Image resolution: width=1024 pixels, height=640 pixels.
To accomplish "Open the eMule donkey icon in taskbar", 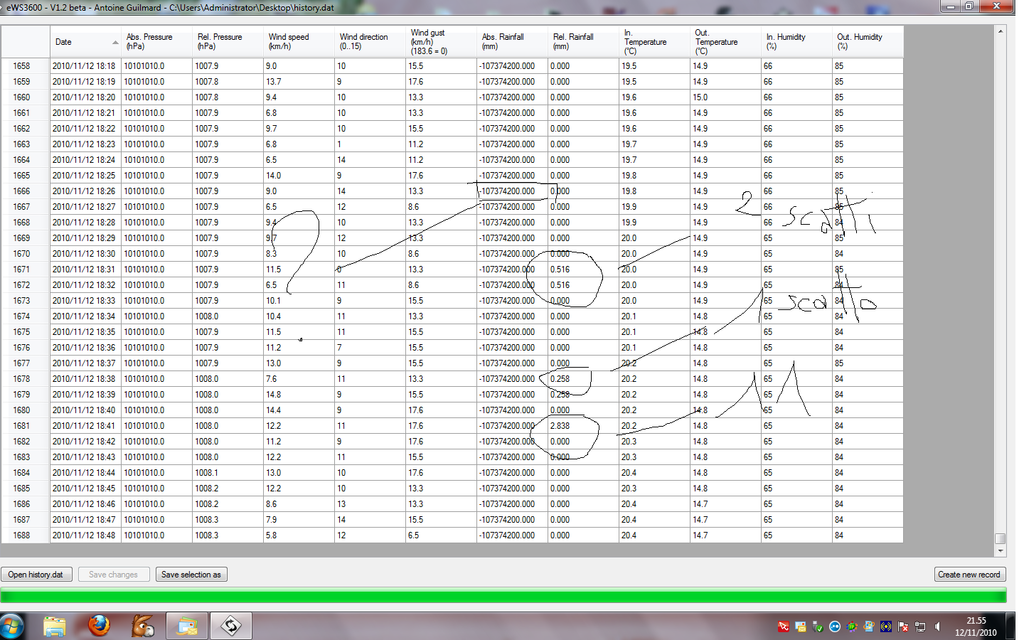I will [x=141, y=626].
